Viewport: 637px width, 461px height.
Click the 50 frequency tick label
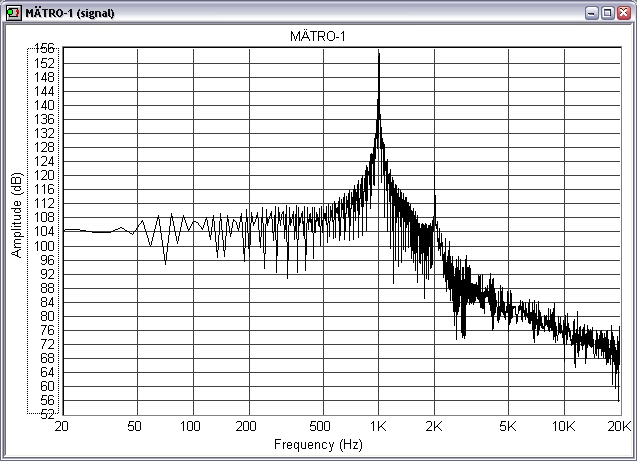point(134,426)
